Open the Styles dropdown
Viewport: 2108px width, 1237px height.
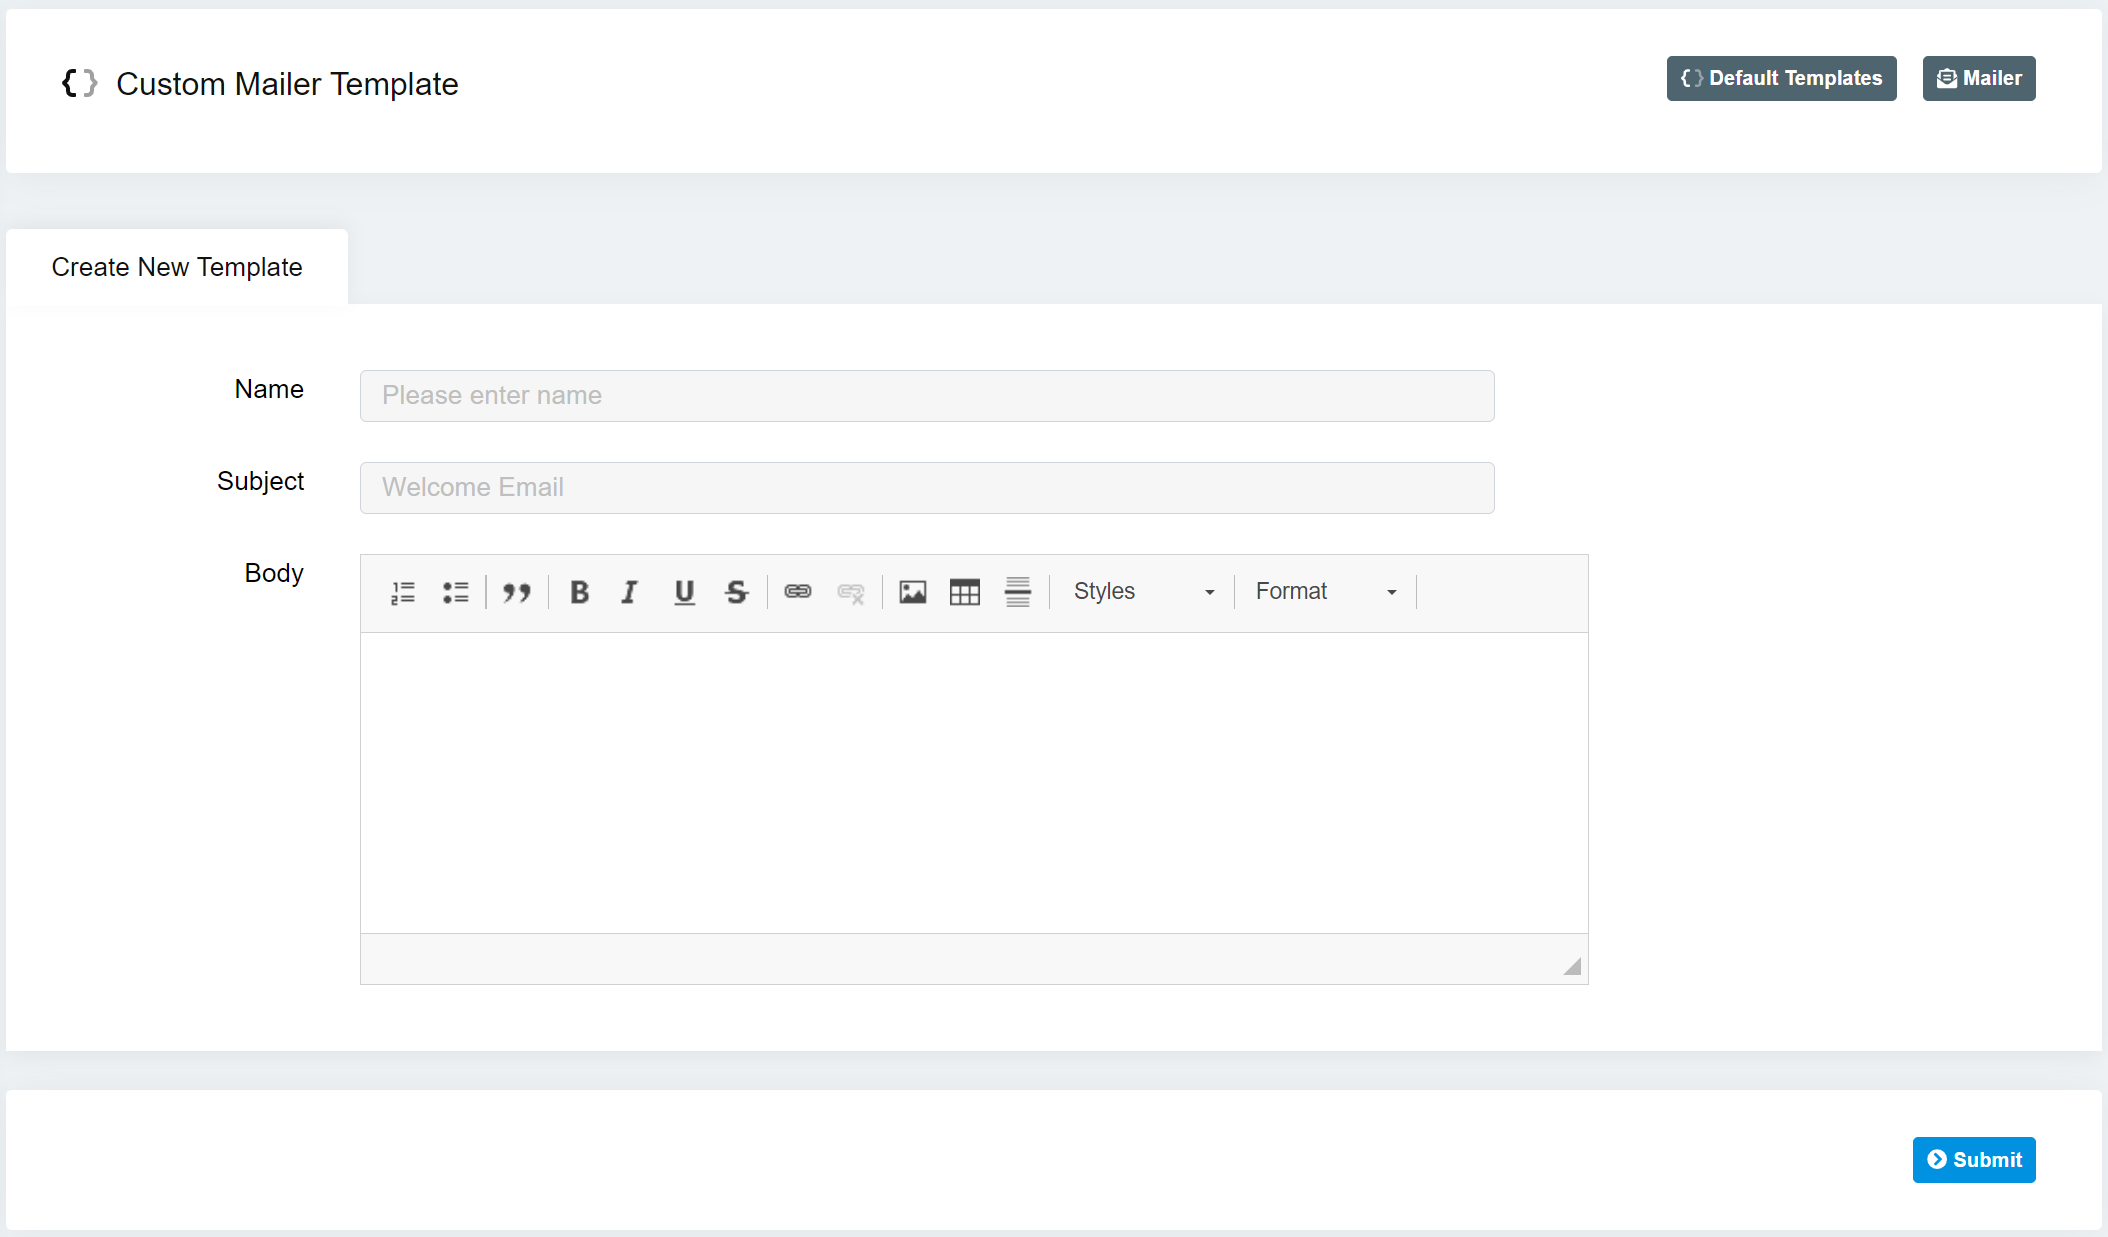click(1143, 592)
